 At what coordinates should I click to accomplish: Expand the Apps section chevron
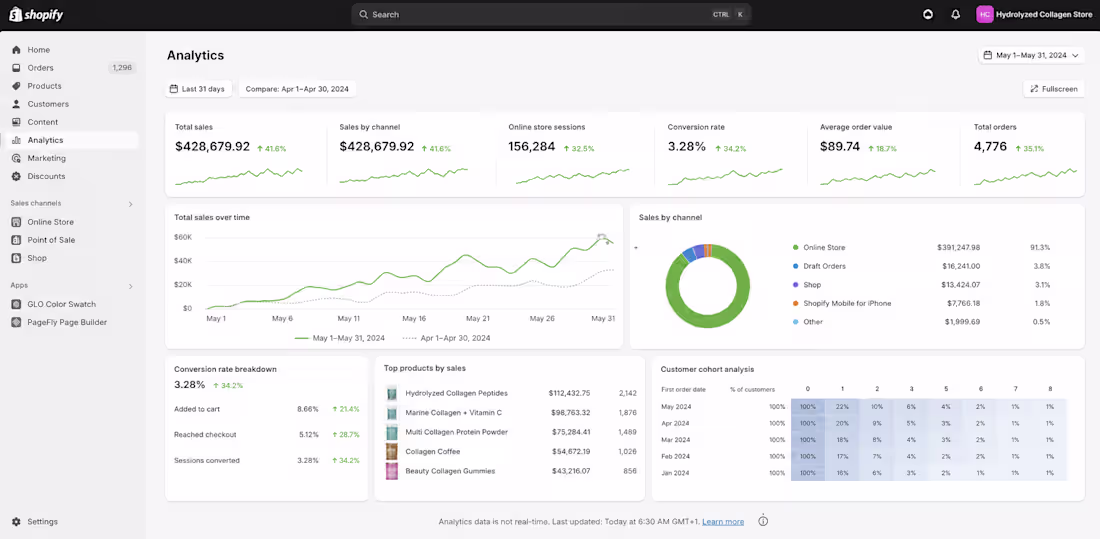[x=130, y=286]
